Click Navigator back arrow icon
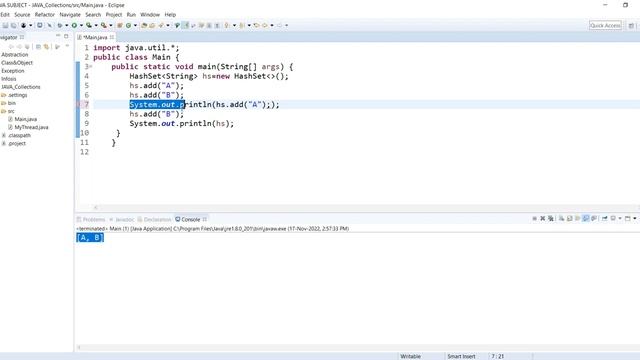 click(x=11, y=47)
